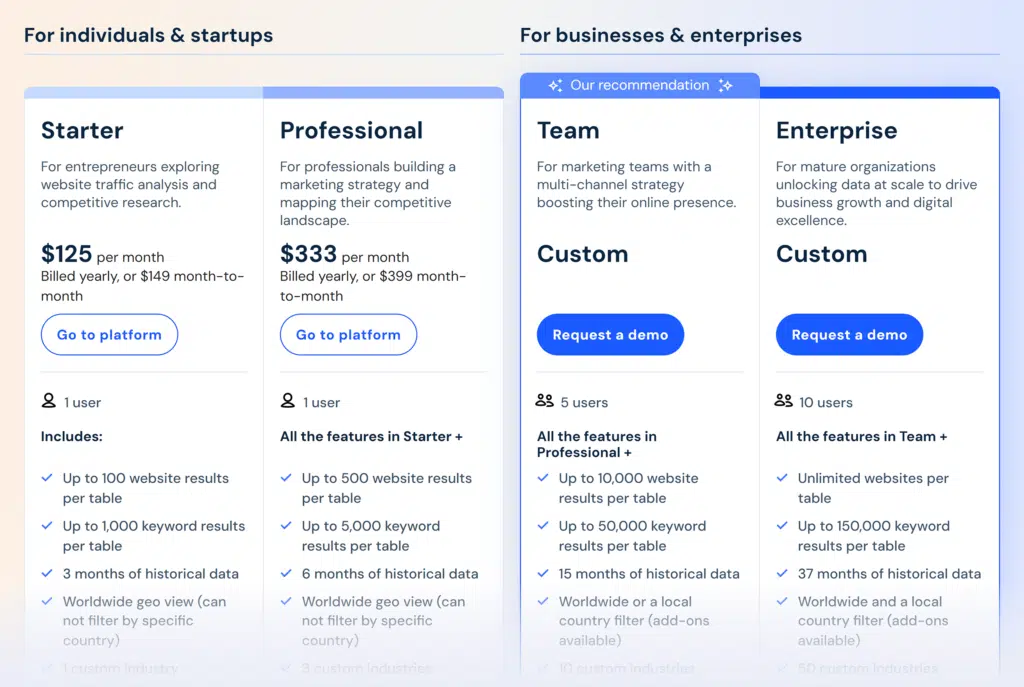Click the left sparkle icon beside Our recommendation
Image resolution: width=1024 pixels, height=687 pixels.
[x=555, y=86]
